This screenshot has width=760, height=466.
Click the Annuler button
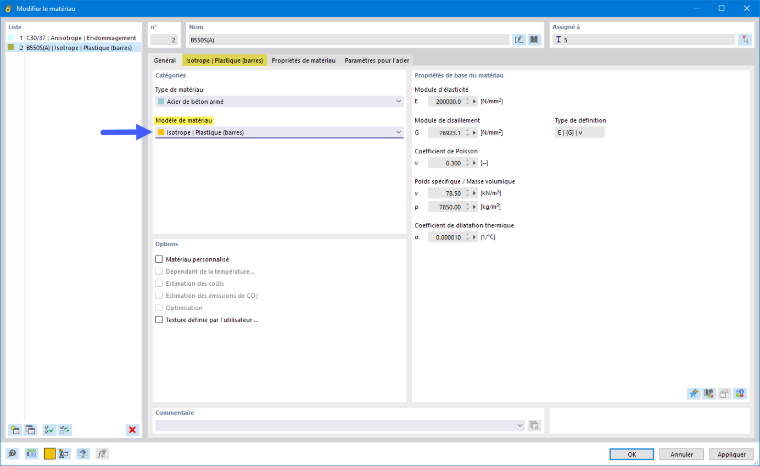click(681, 454)
